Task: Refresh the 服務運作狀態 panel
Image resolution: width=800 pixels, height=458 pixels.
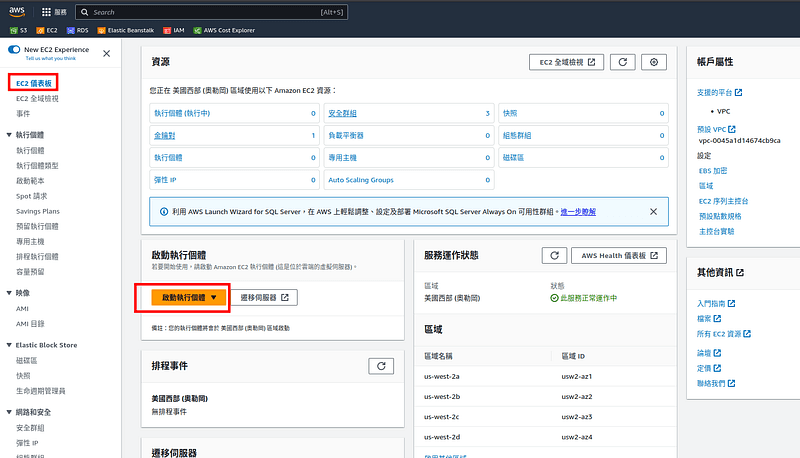Action: (555, 256)
